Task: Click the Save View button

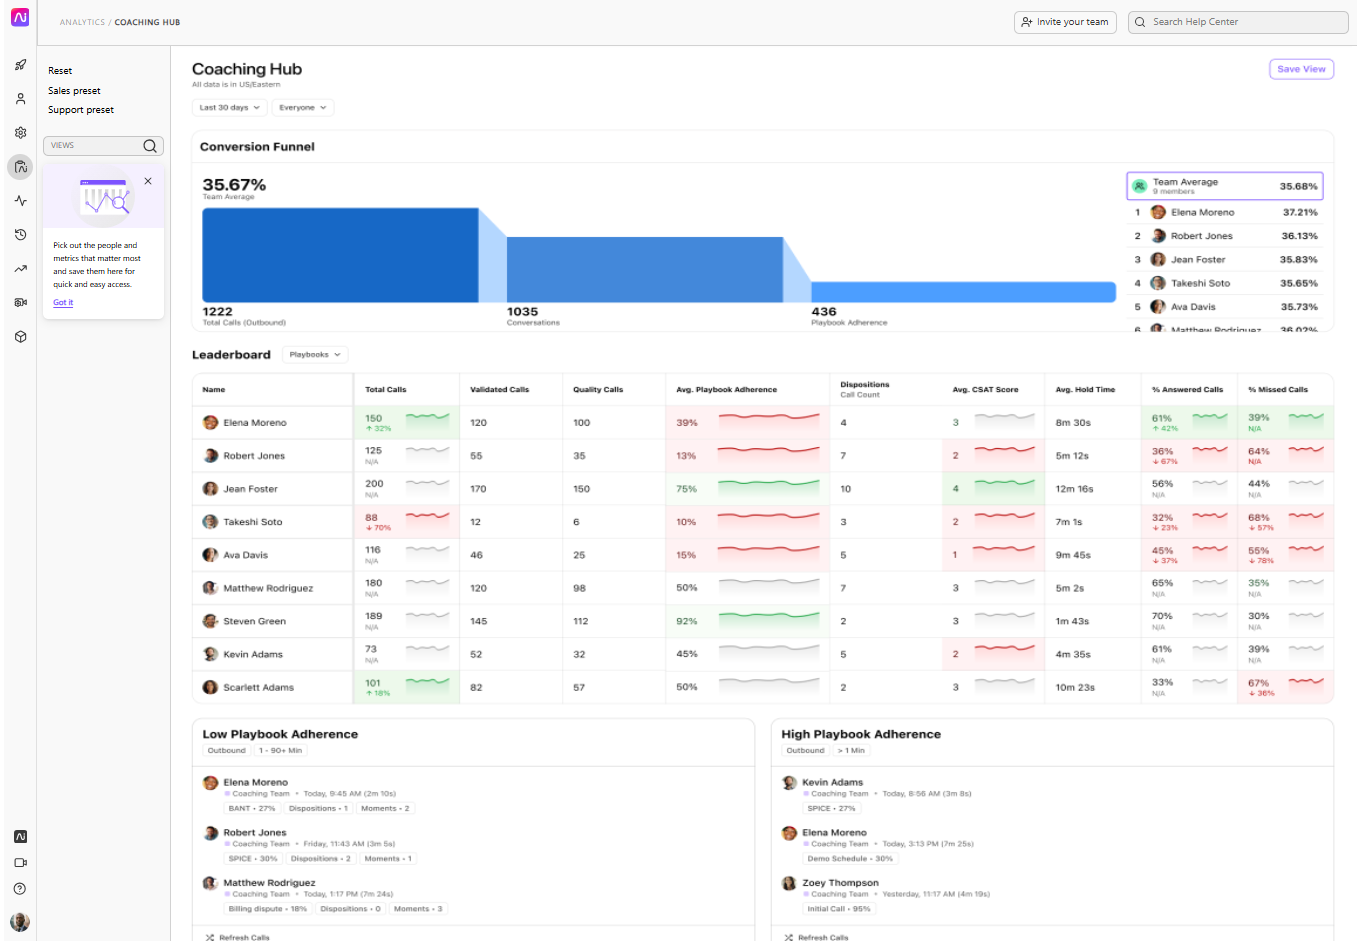Action: tap(1301, 69)
